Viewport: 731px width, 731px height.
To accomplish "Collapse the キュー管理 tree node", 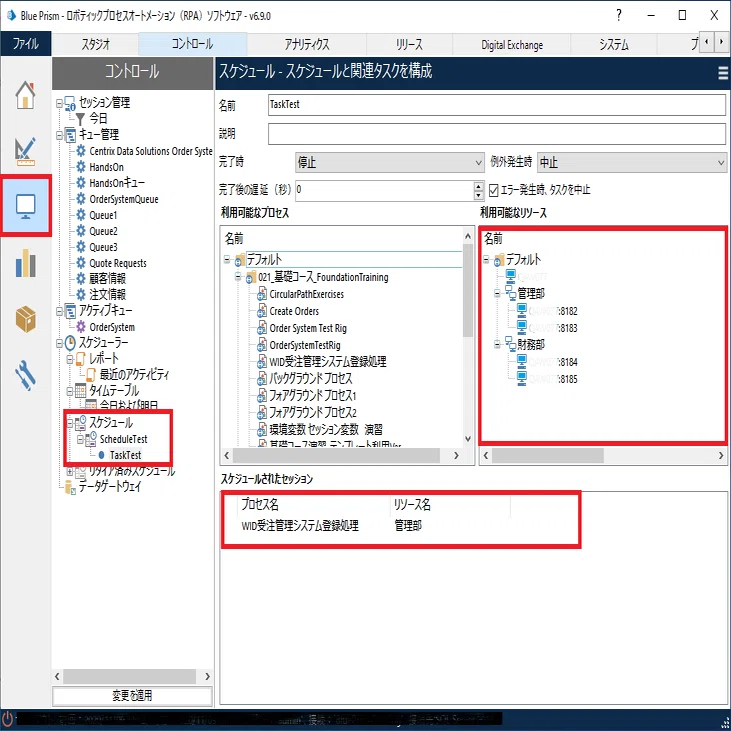I will point(59,135).
